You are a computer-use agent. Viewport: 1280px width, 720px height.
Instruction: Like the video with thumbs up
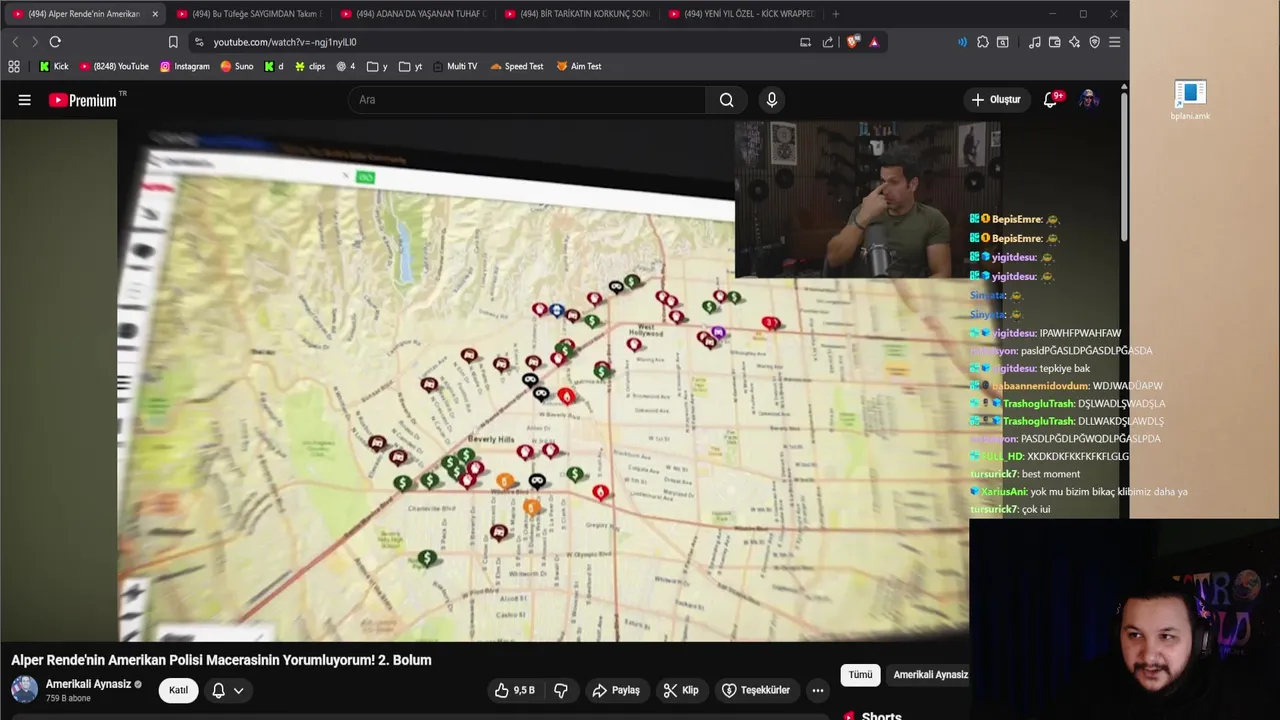pos(513,690)
